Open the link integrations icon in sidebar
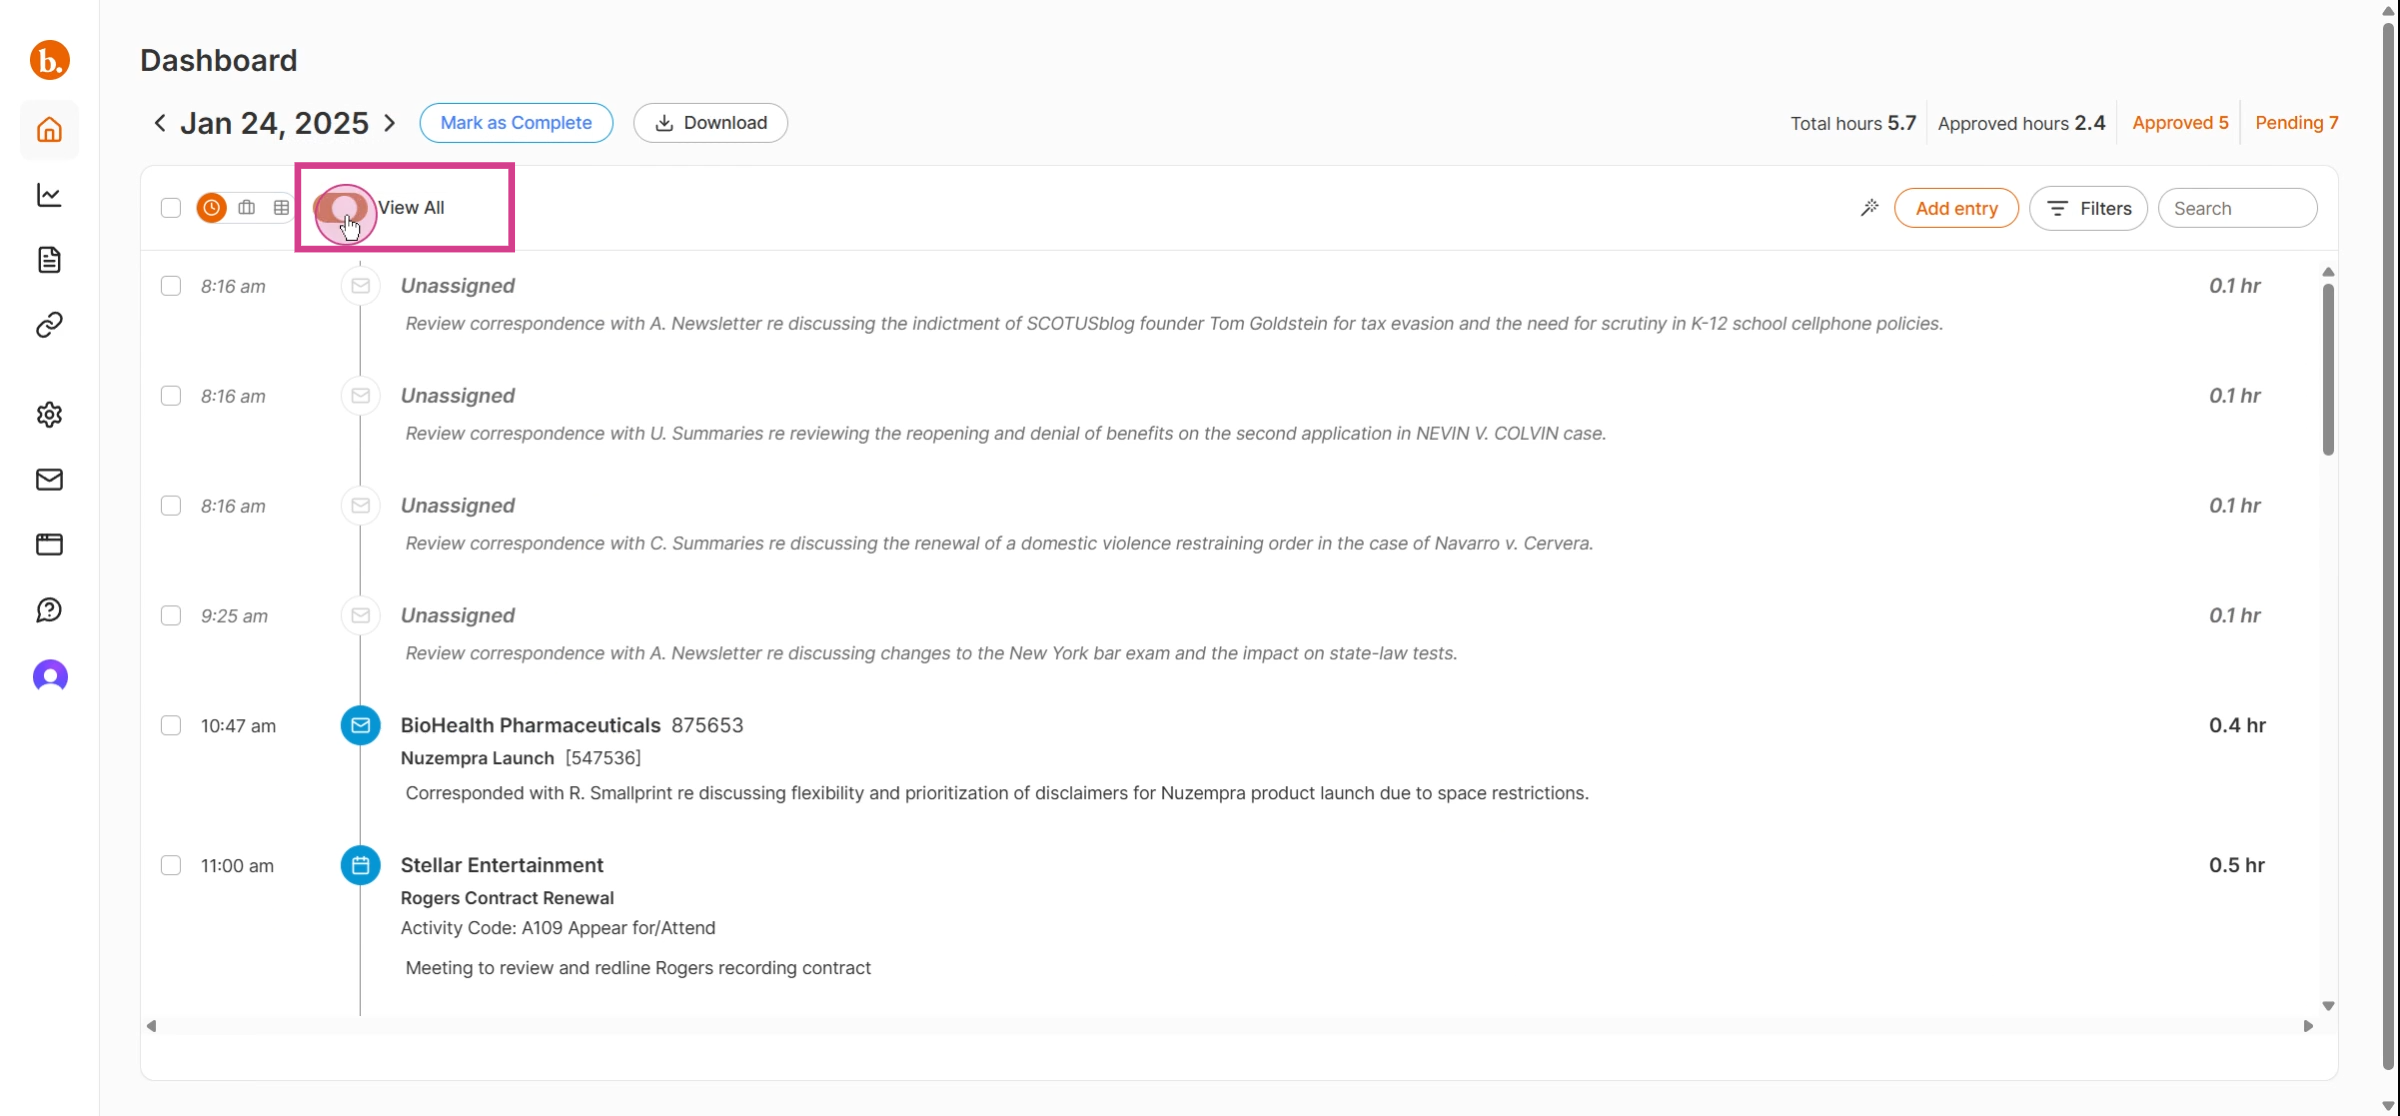This screenshot has width=2400, height=1116. click(x=49, y=325)
